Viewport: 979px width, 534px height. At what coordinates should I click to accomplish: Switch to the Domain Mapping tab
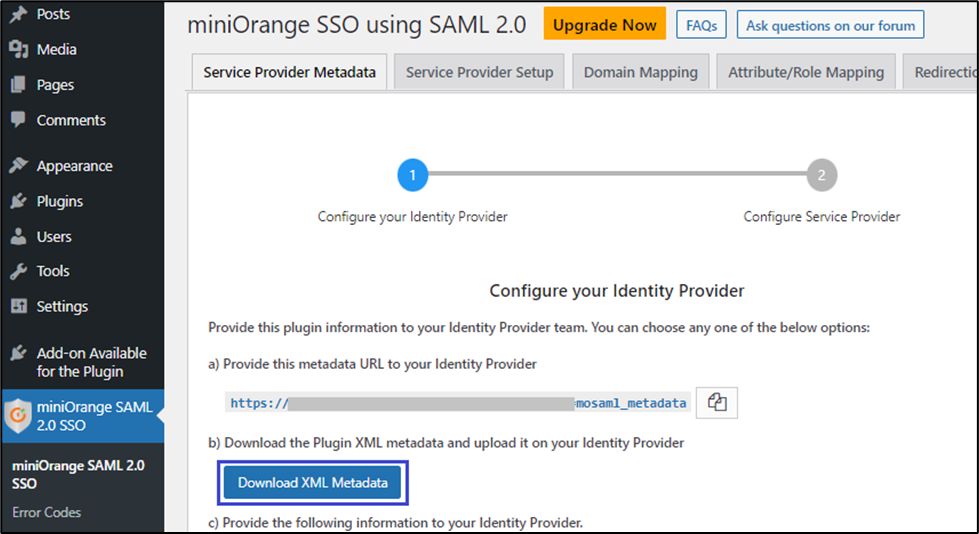point(640,72)
